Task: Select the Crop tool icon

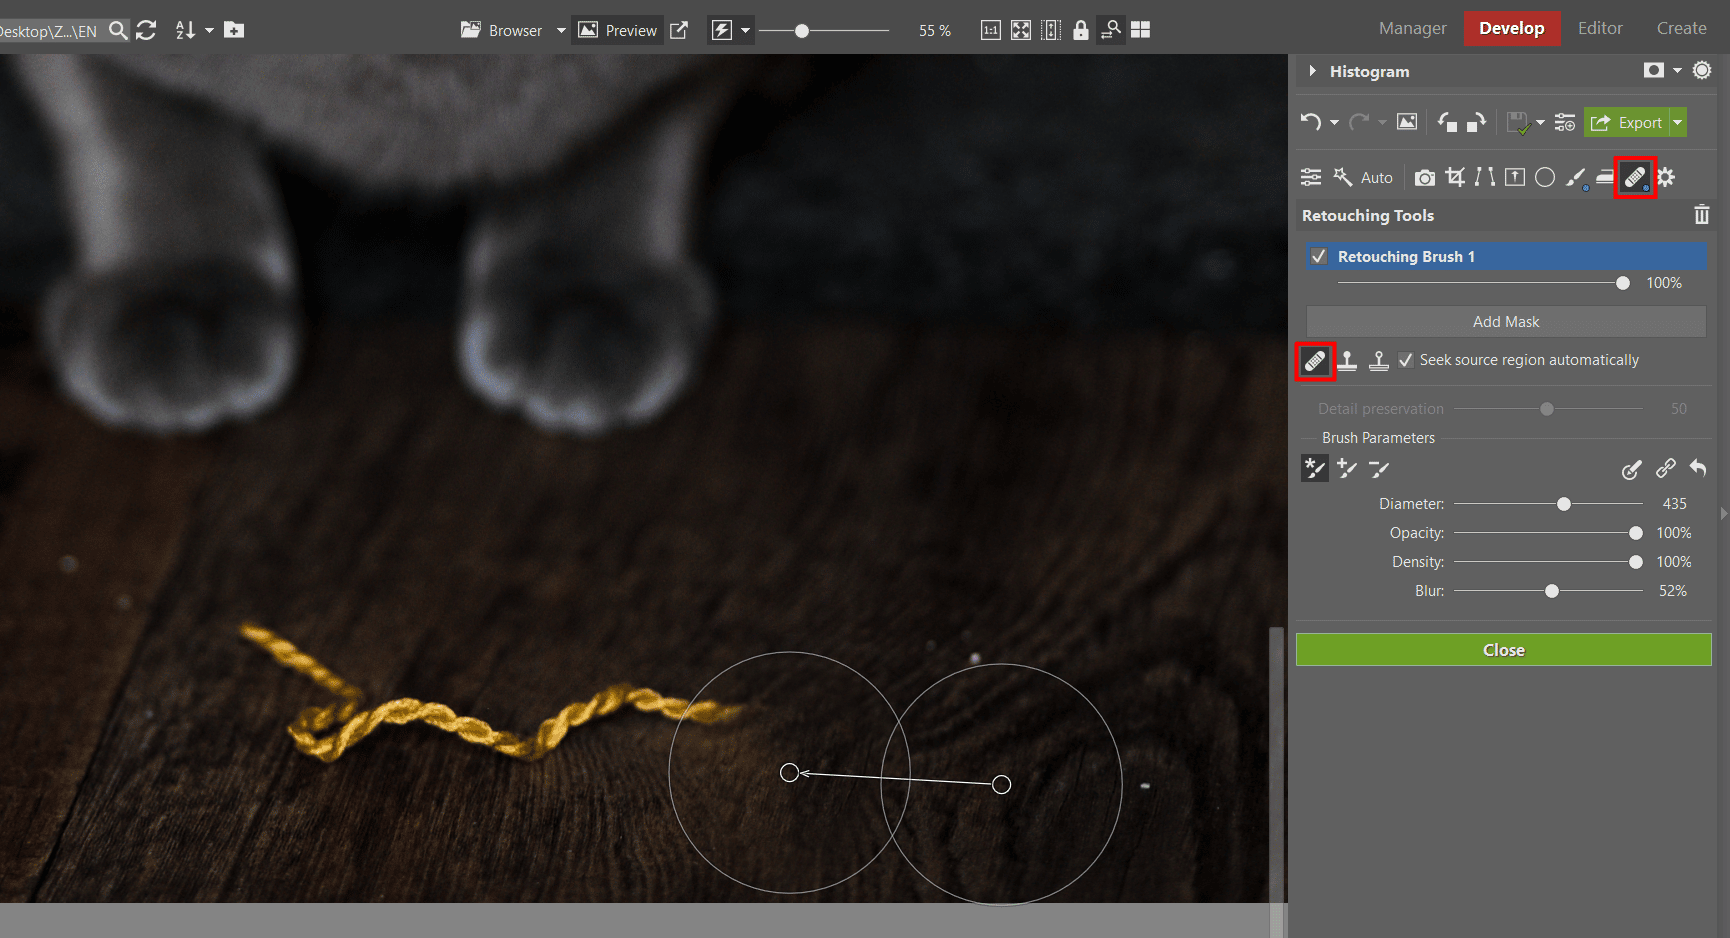Action: coord(1455,177)
